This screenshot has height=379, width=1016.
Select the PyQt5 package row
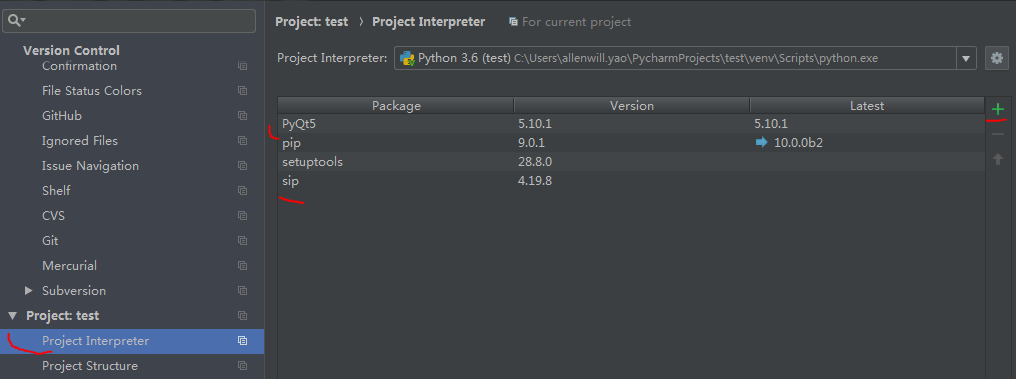tap(631, 123)
